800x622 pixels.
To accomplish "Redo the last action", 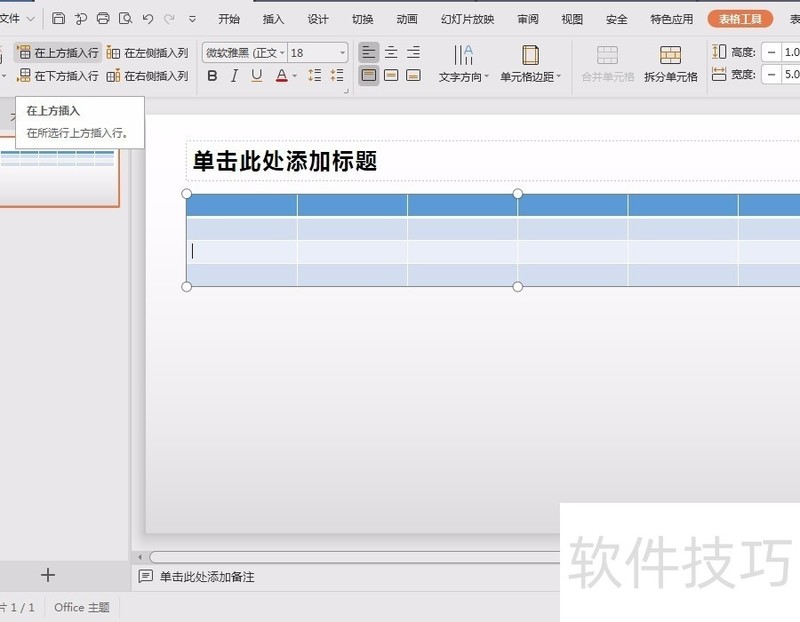I will [x=169, y=19].
